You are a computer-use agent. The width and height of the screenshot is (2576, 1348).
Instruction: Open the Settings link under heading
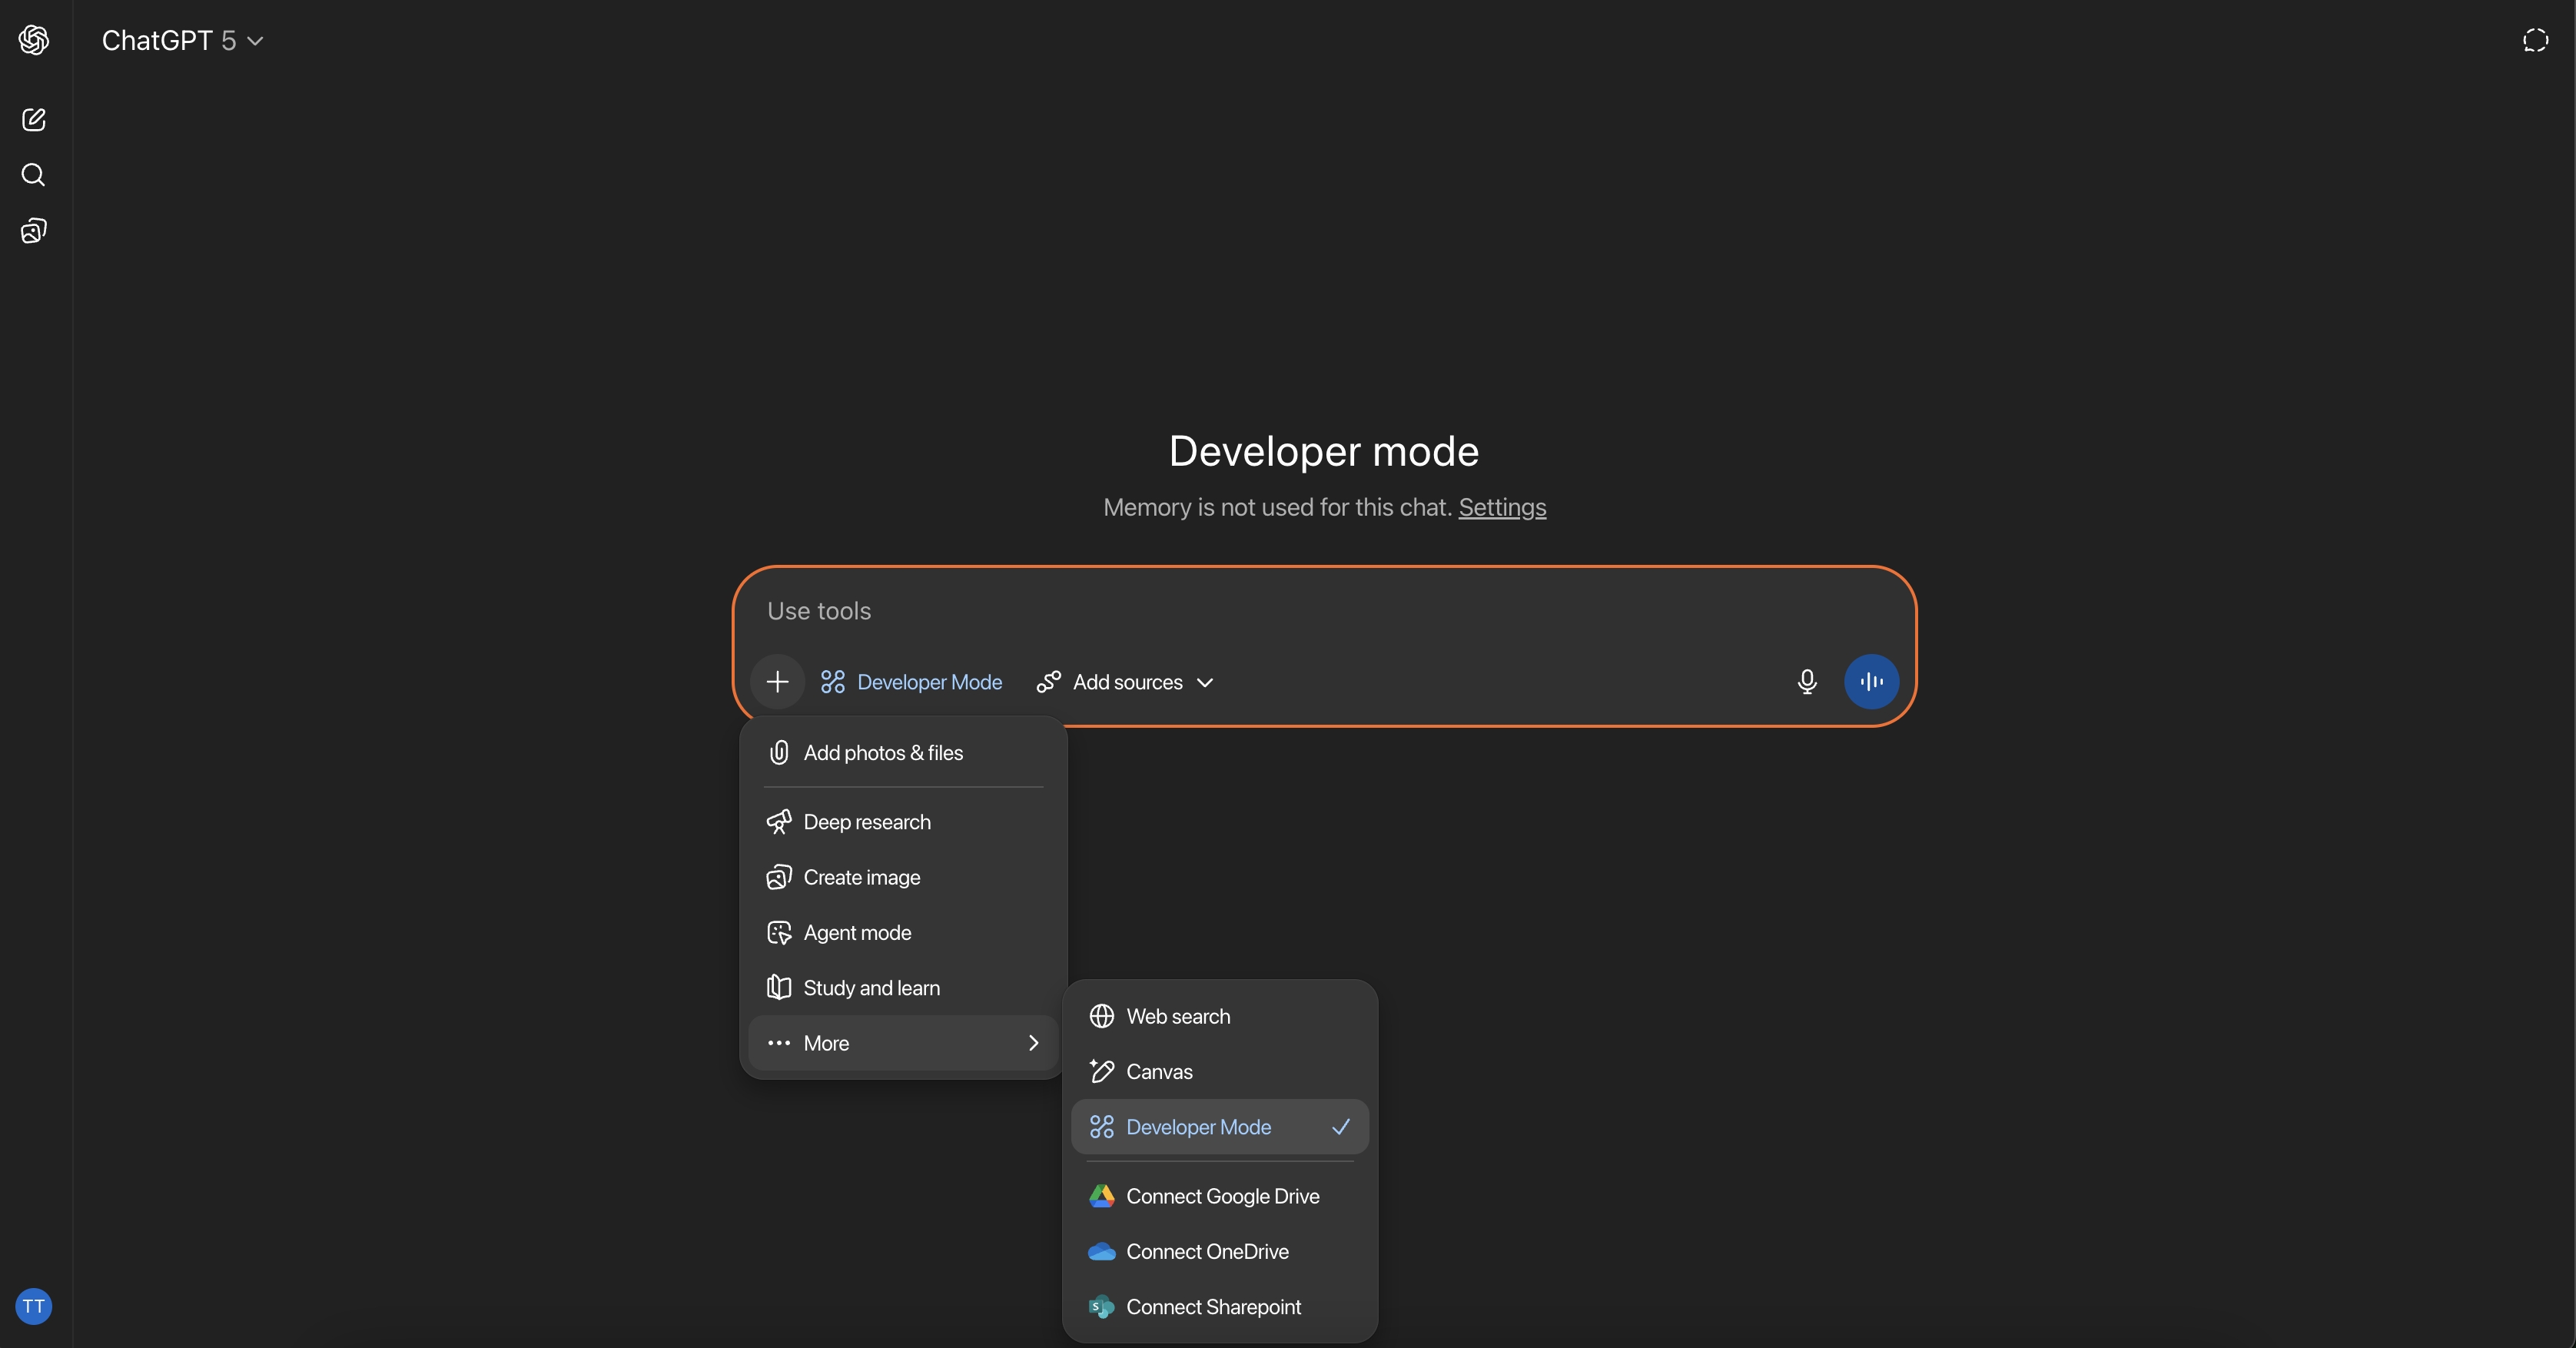1501,508
